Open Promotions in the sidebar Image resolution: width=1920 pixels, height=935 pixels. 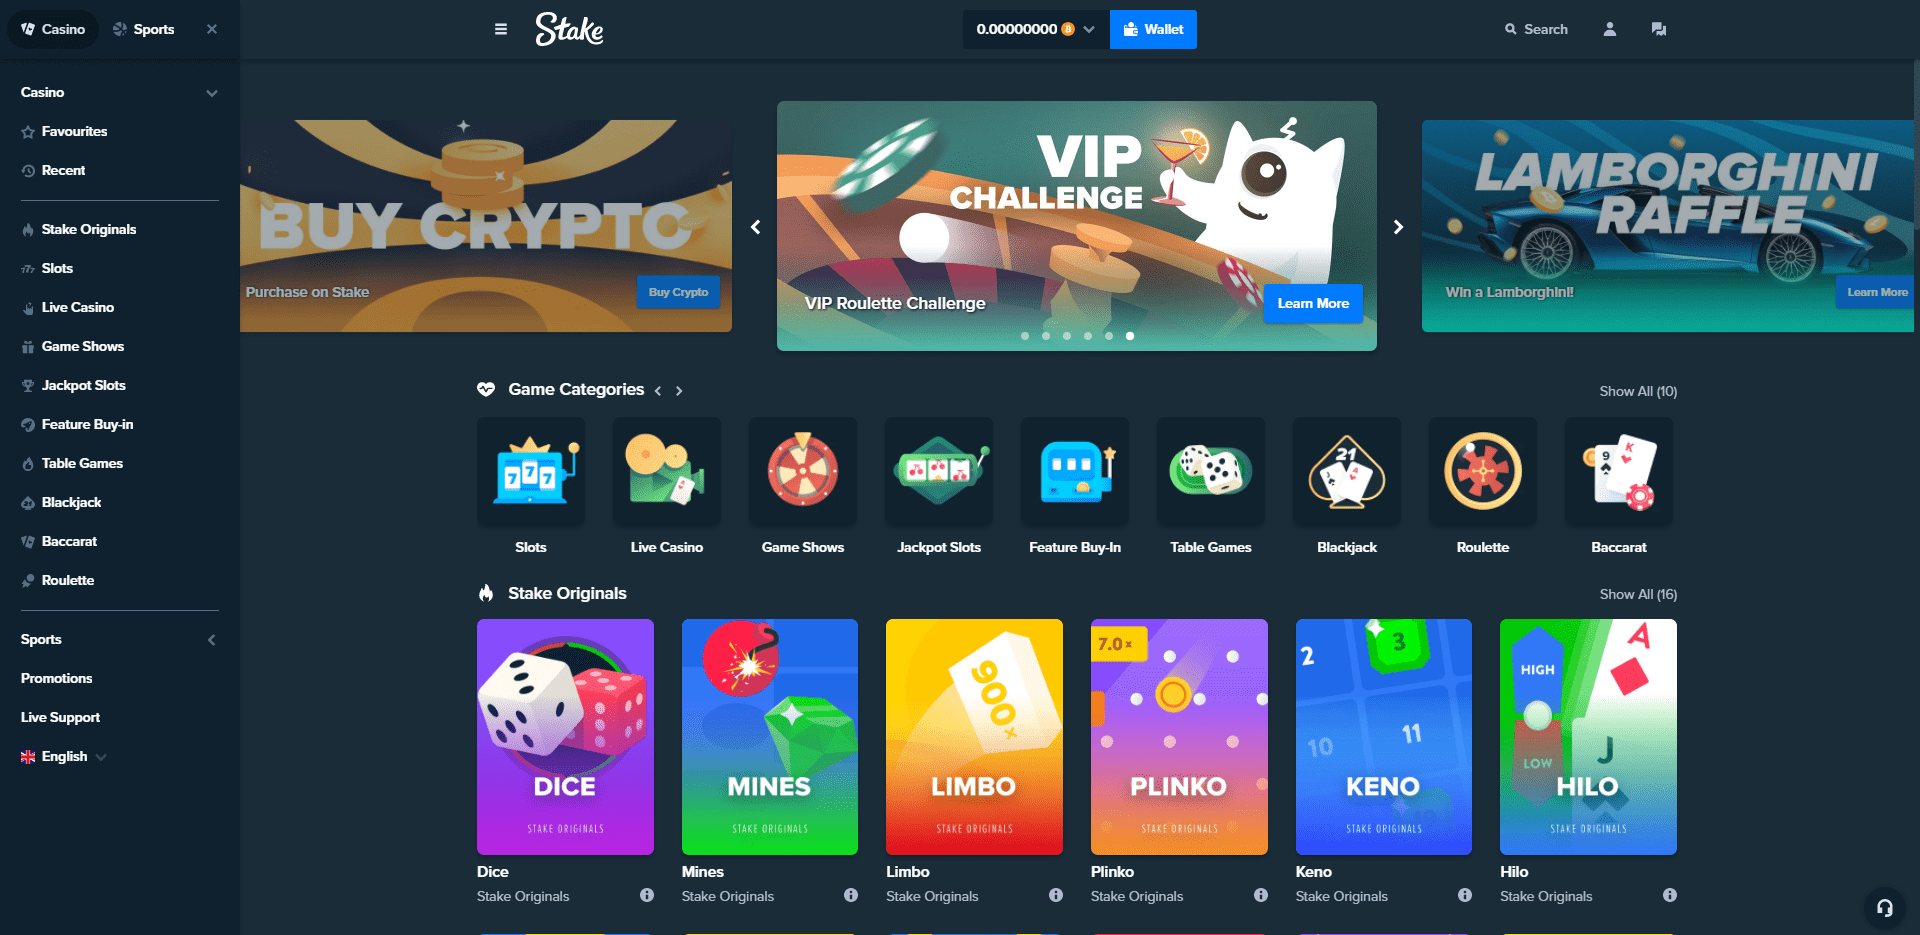pos(57,678)
